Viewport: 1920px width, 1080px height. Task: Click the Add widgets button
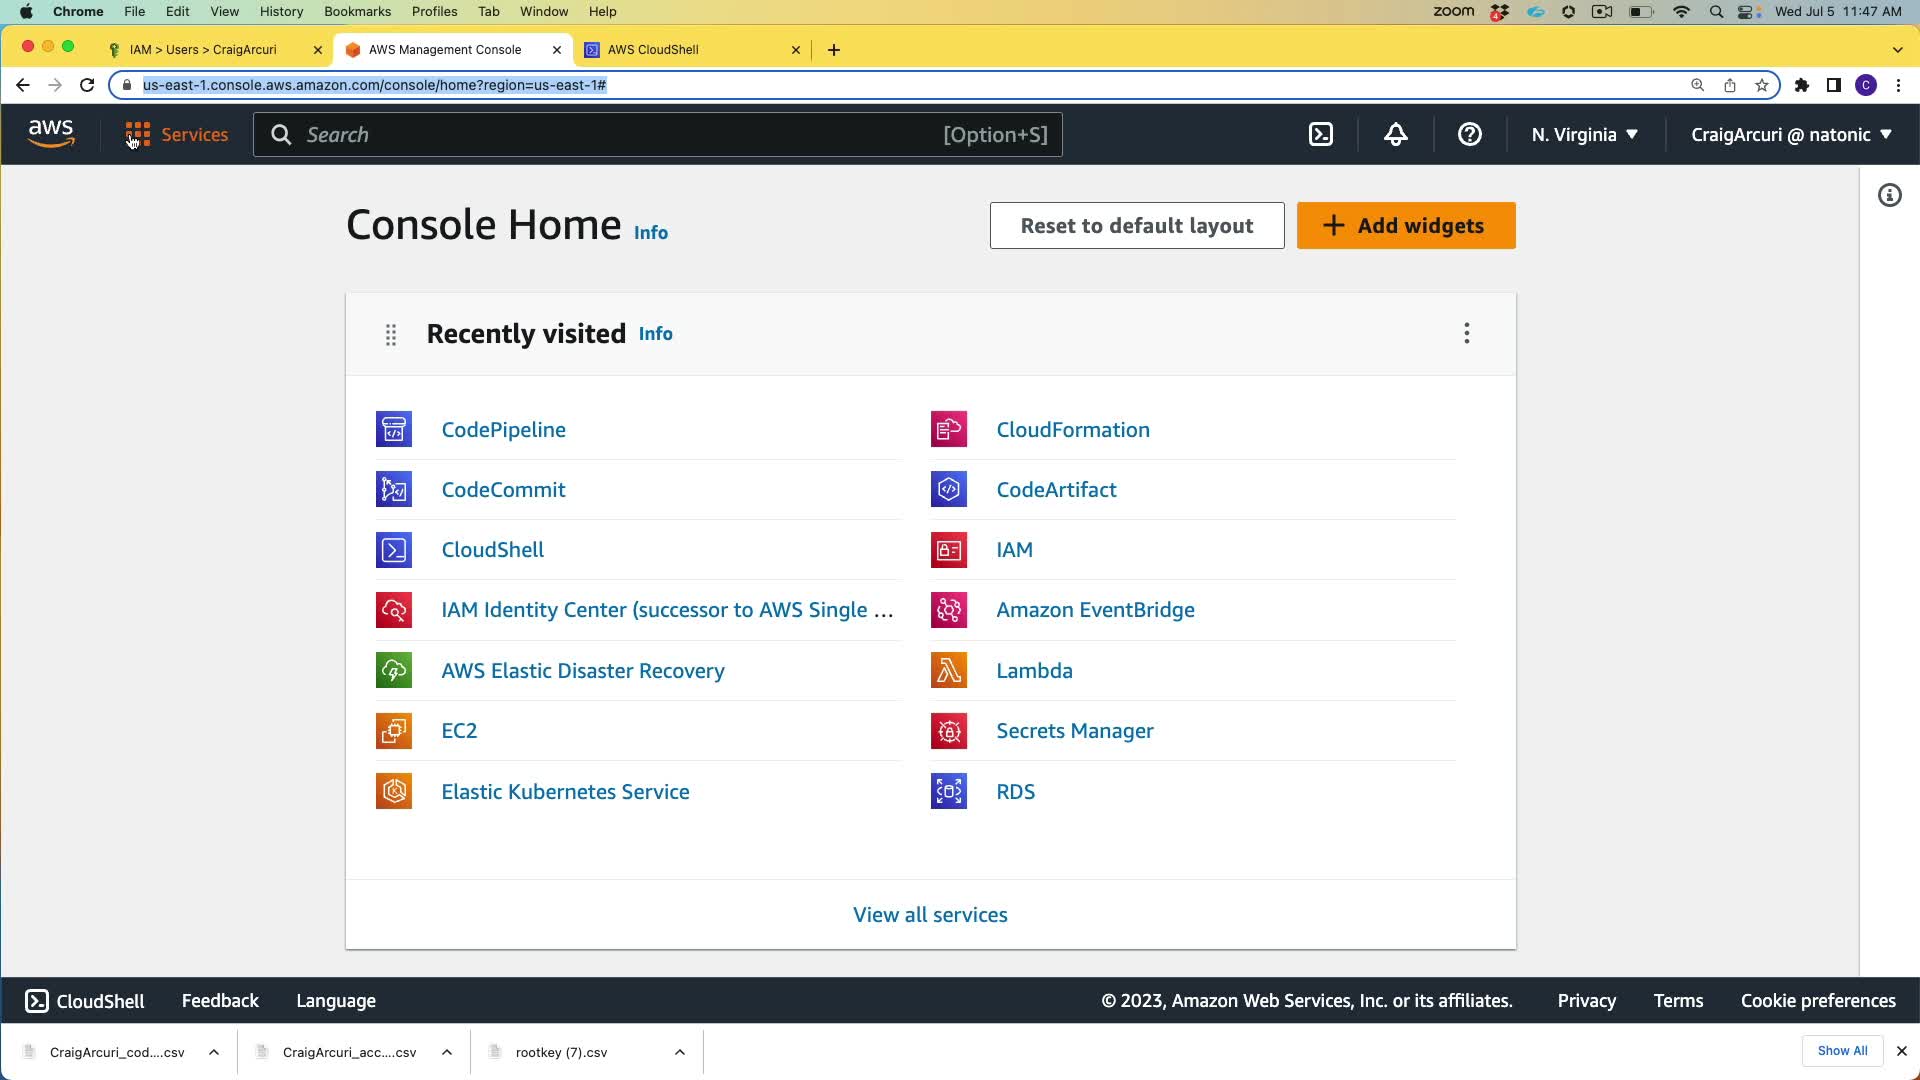1406,226
